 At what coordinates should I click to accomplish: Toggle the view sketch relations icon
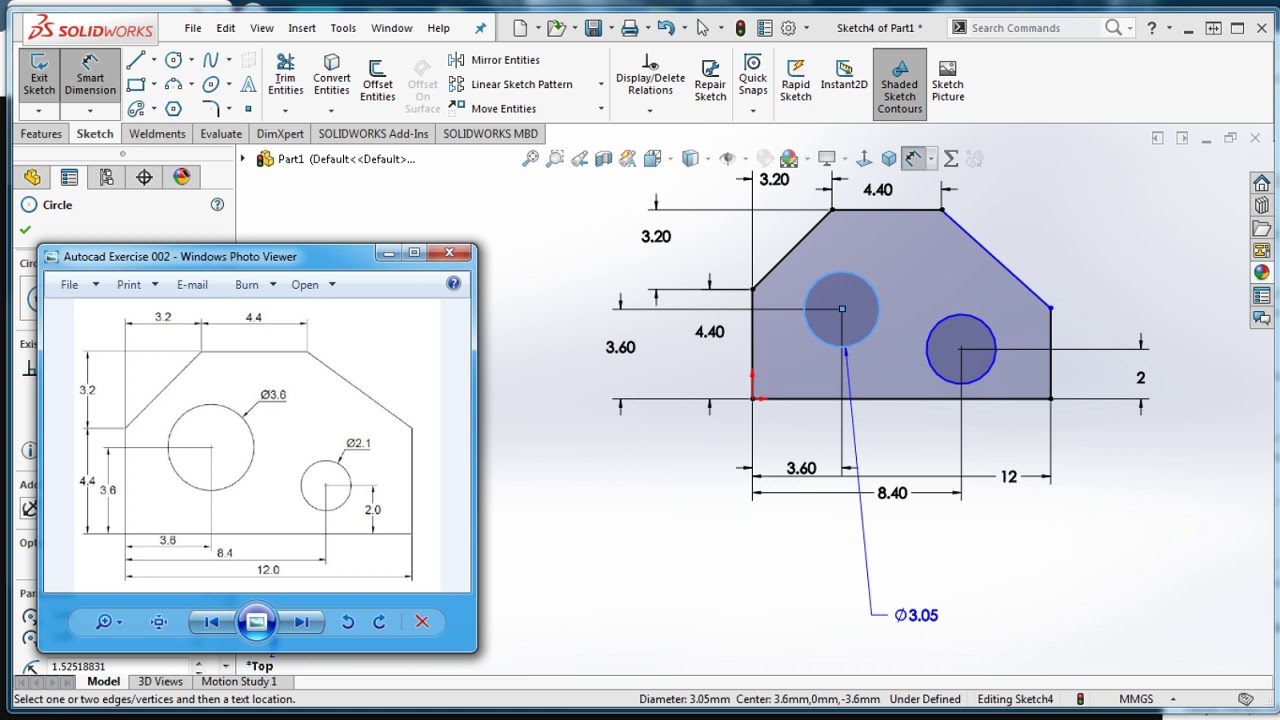912,158
